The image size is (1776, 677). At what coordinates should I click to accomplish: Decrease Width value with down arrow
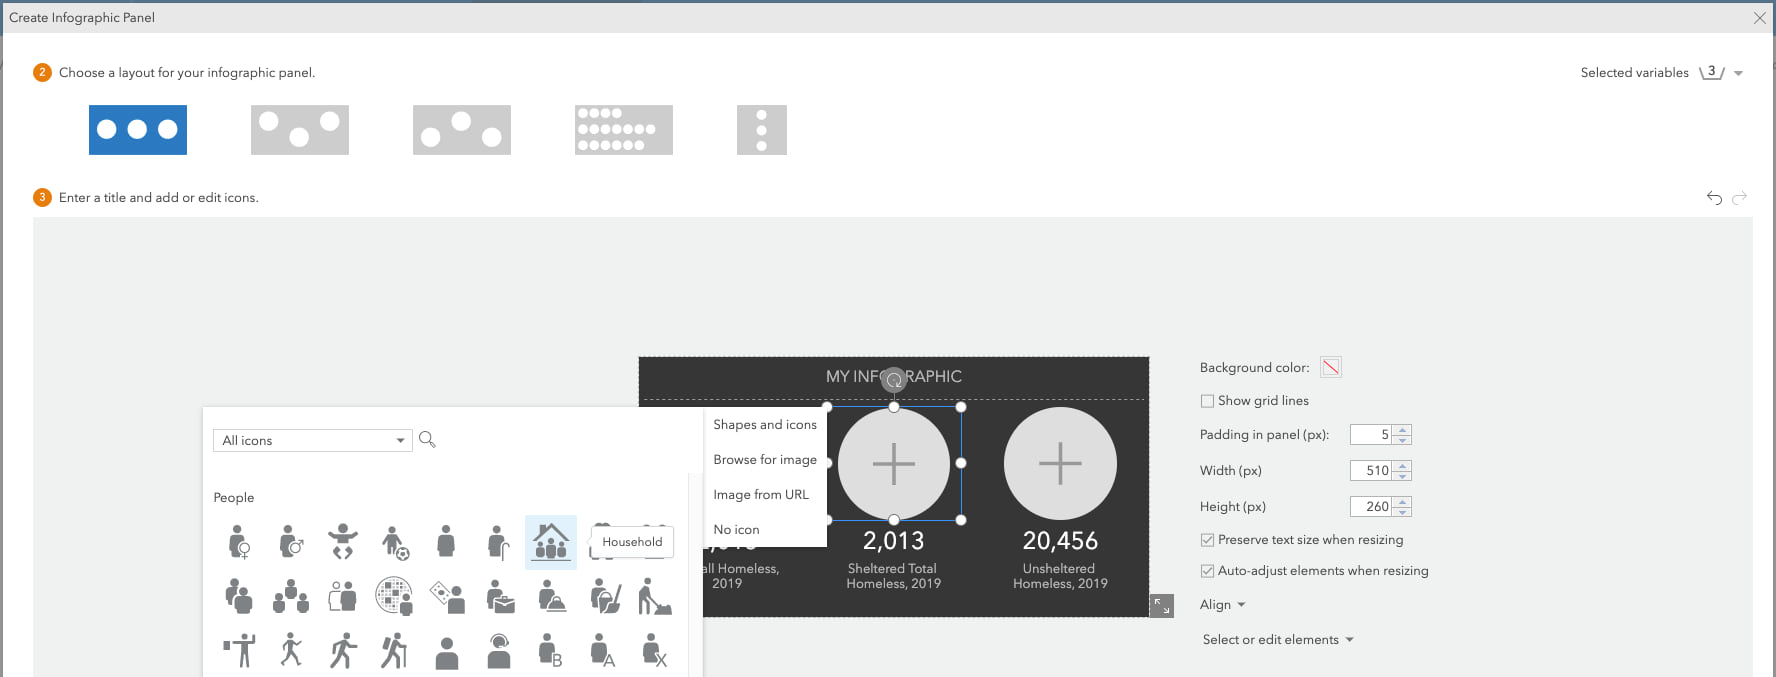tap(1403, 475)
